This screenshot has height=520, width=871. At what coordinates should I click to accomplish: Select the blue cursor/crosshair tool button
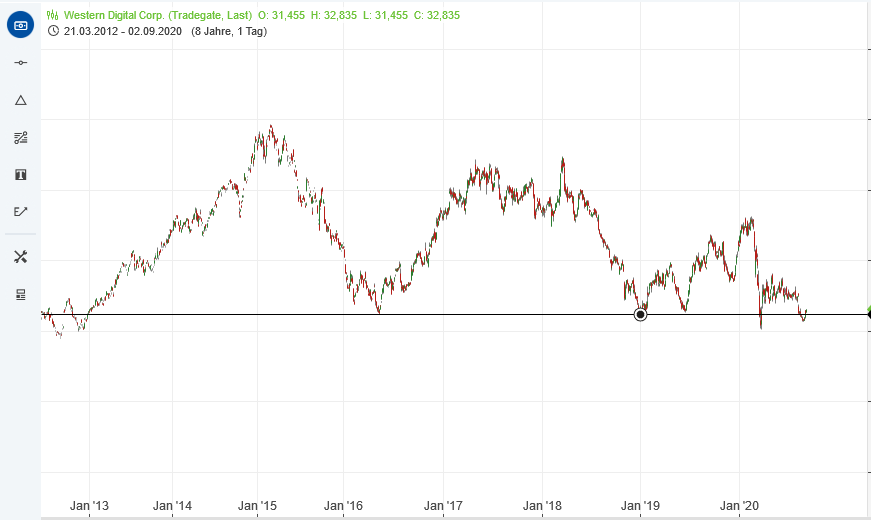point(21,25)
